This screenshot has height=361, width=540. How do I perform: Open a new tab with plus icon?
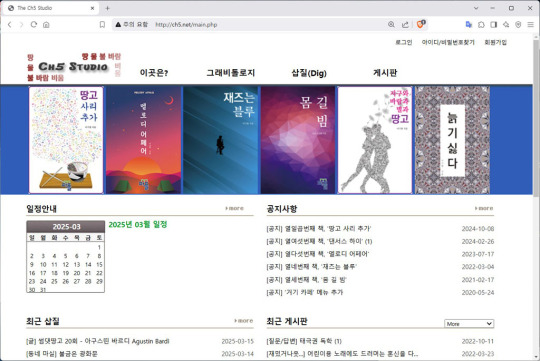107,8
